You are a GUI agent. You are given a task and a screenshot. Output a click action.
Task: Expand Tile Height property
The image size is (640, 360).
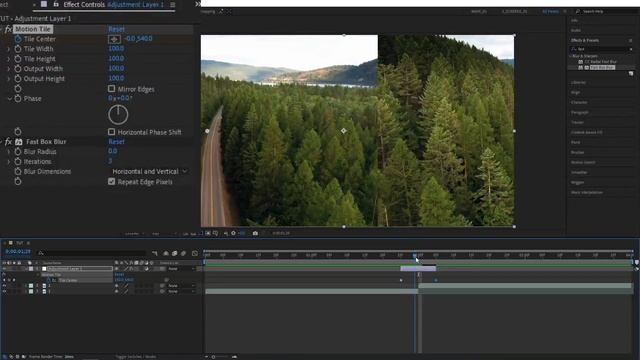(9, 59)
